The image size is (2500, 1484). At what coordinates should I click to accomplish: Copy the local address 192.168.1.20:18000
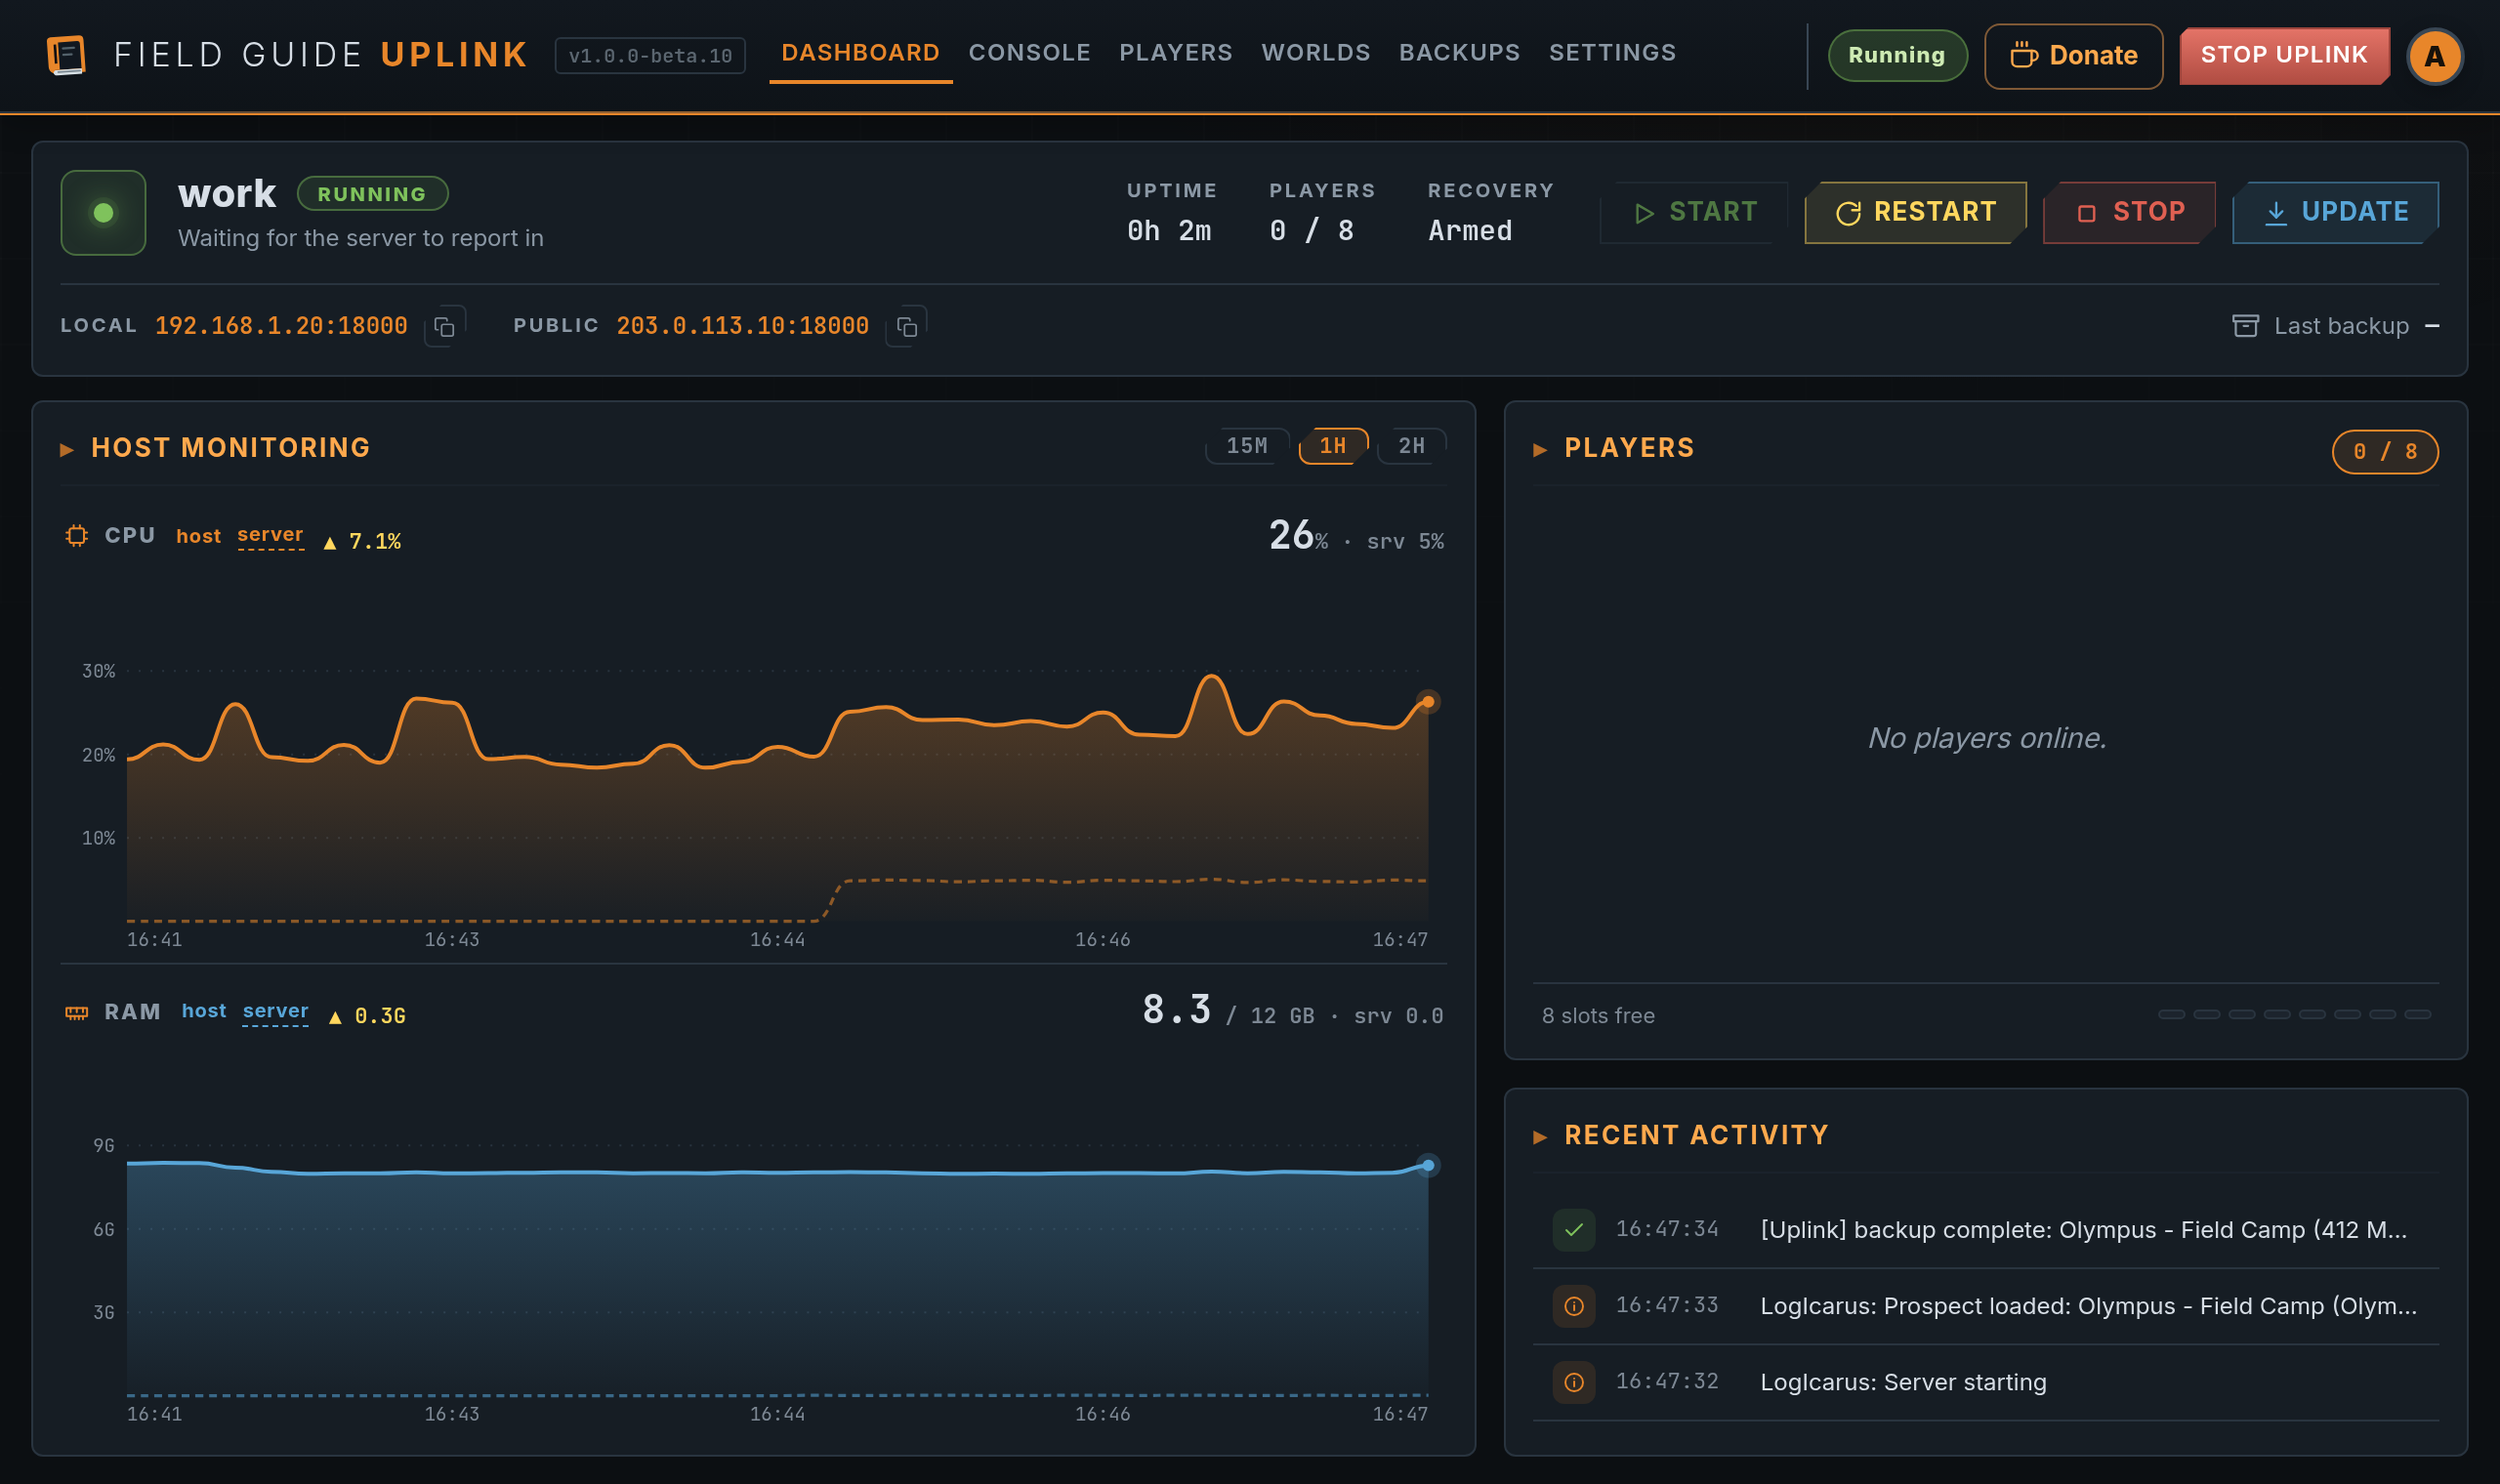444,327
